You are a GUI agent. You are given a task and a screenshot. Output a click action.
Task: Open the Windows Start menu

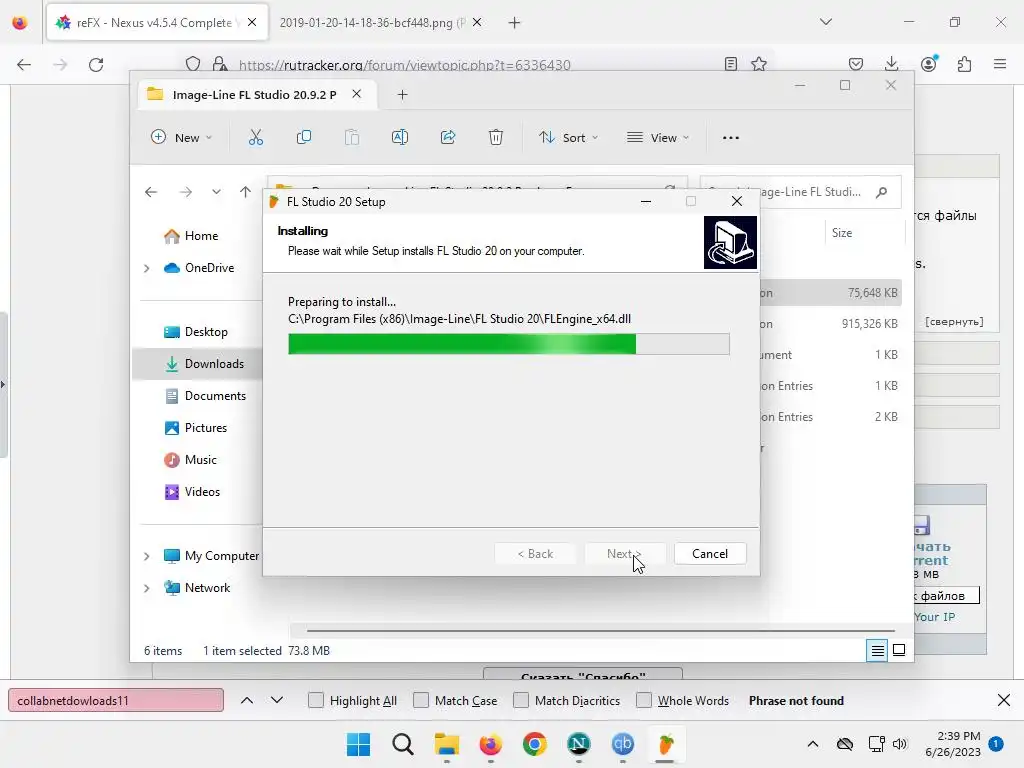[358, 744]
